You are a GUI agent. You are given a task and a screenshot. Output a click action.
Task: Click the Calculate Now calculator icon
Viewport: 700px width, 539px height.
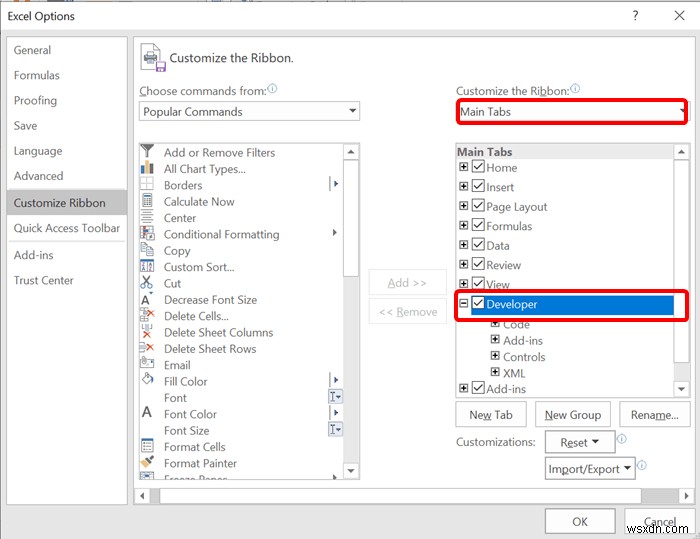147,201
